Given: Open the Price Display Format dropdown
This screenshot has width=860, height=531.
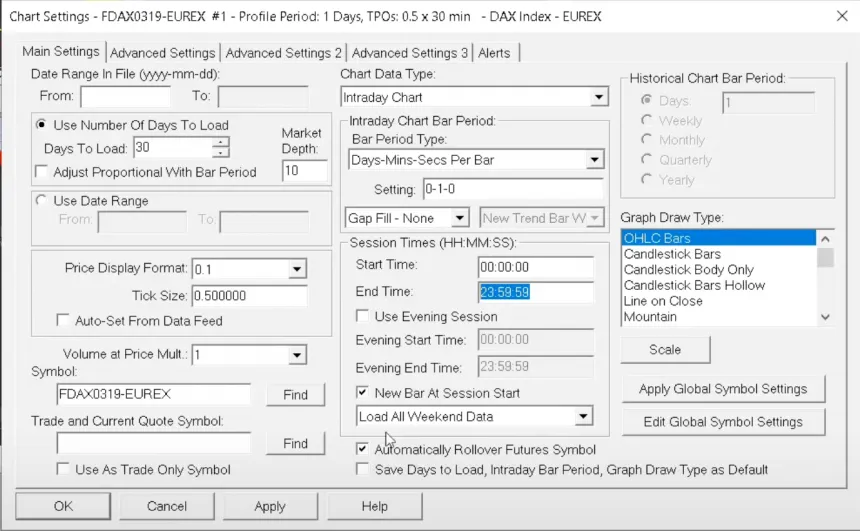Looking at the screenshot, I should [296, 270].
